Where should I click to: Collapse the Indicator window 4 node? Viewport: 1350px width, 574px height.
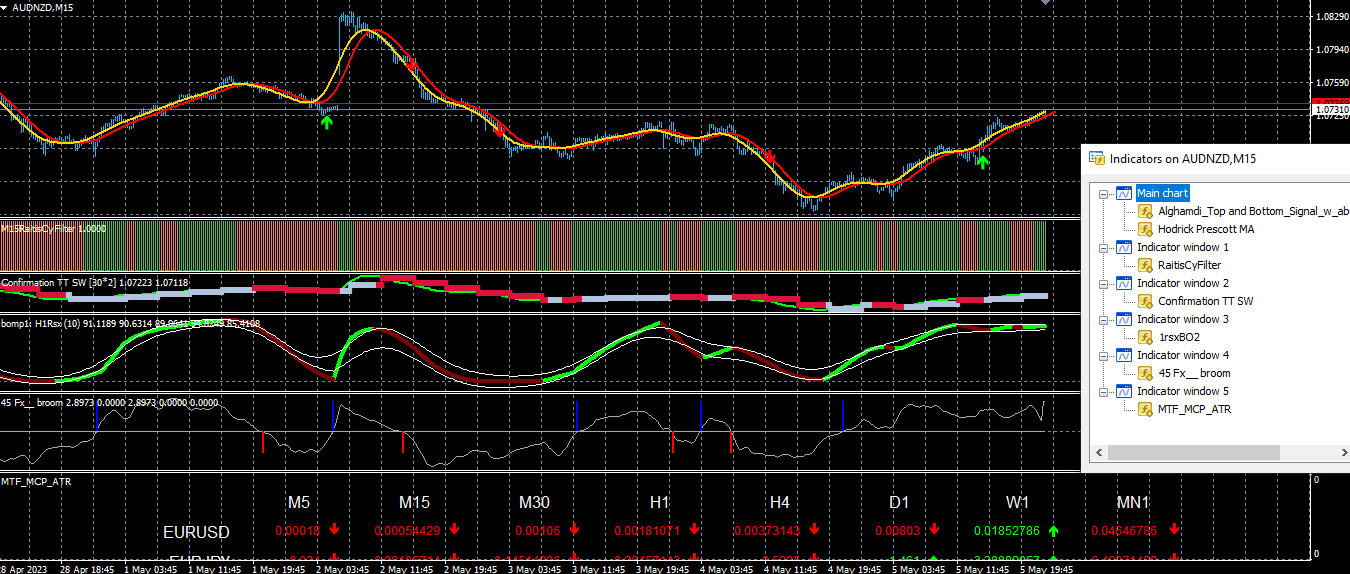pos(1104,355)
